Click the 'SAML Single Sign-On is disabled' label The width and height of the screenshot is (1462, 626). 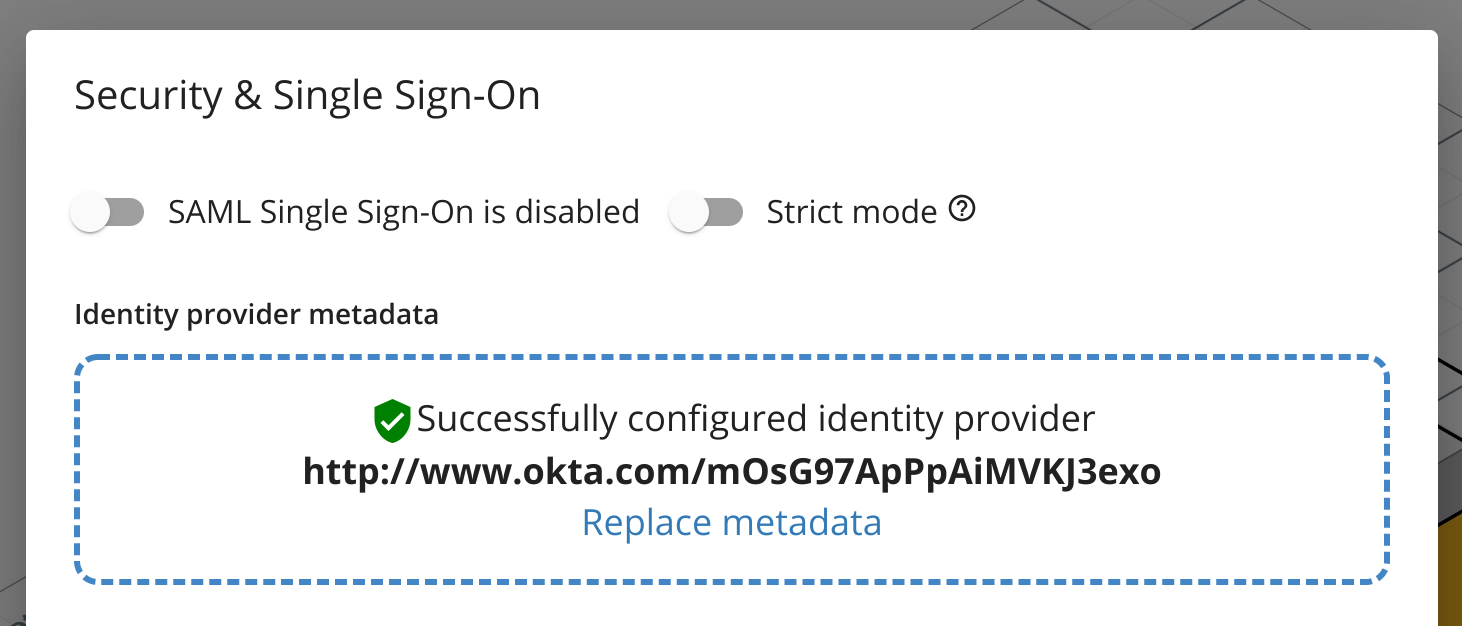404,212
